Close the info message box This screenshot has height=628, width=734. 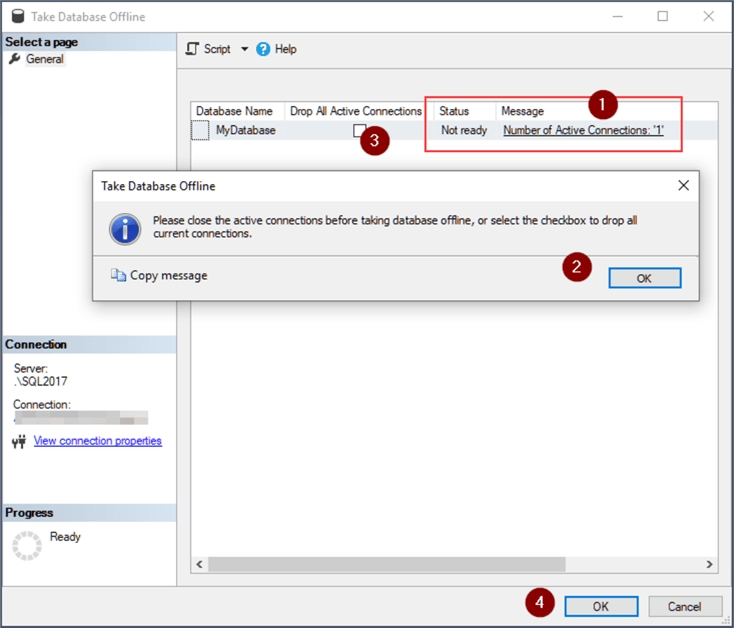click(x=683, y=186)
